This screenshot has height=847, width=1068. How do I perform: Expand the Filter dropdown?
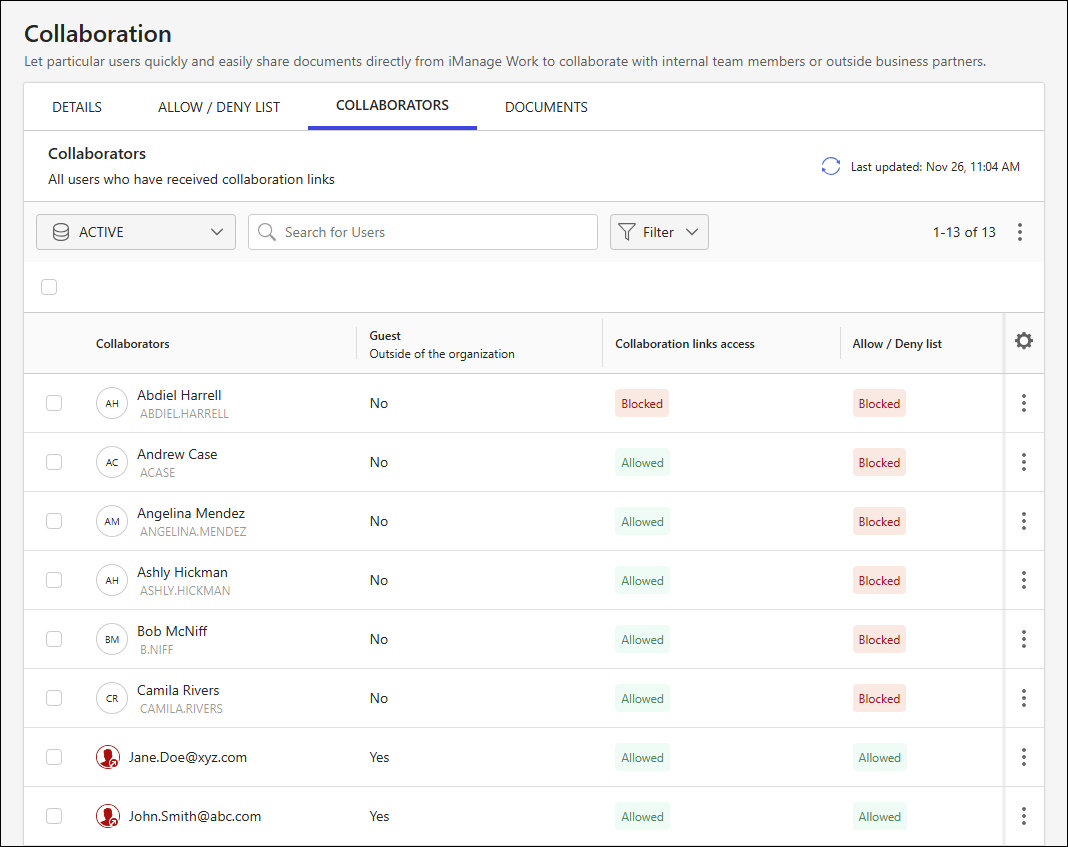pyautogui.click(x=659, y=231)
